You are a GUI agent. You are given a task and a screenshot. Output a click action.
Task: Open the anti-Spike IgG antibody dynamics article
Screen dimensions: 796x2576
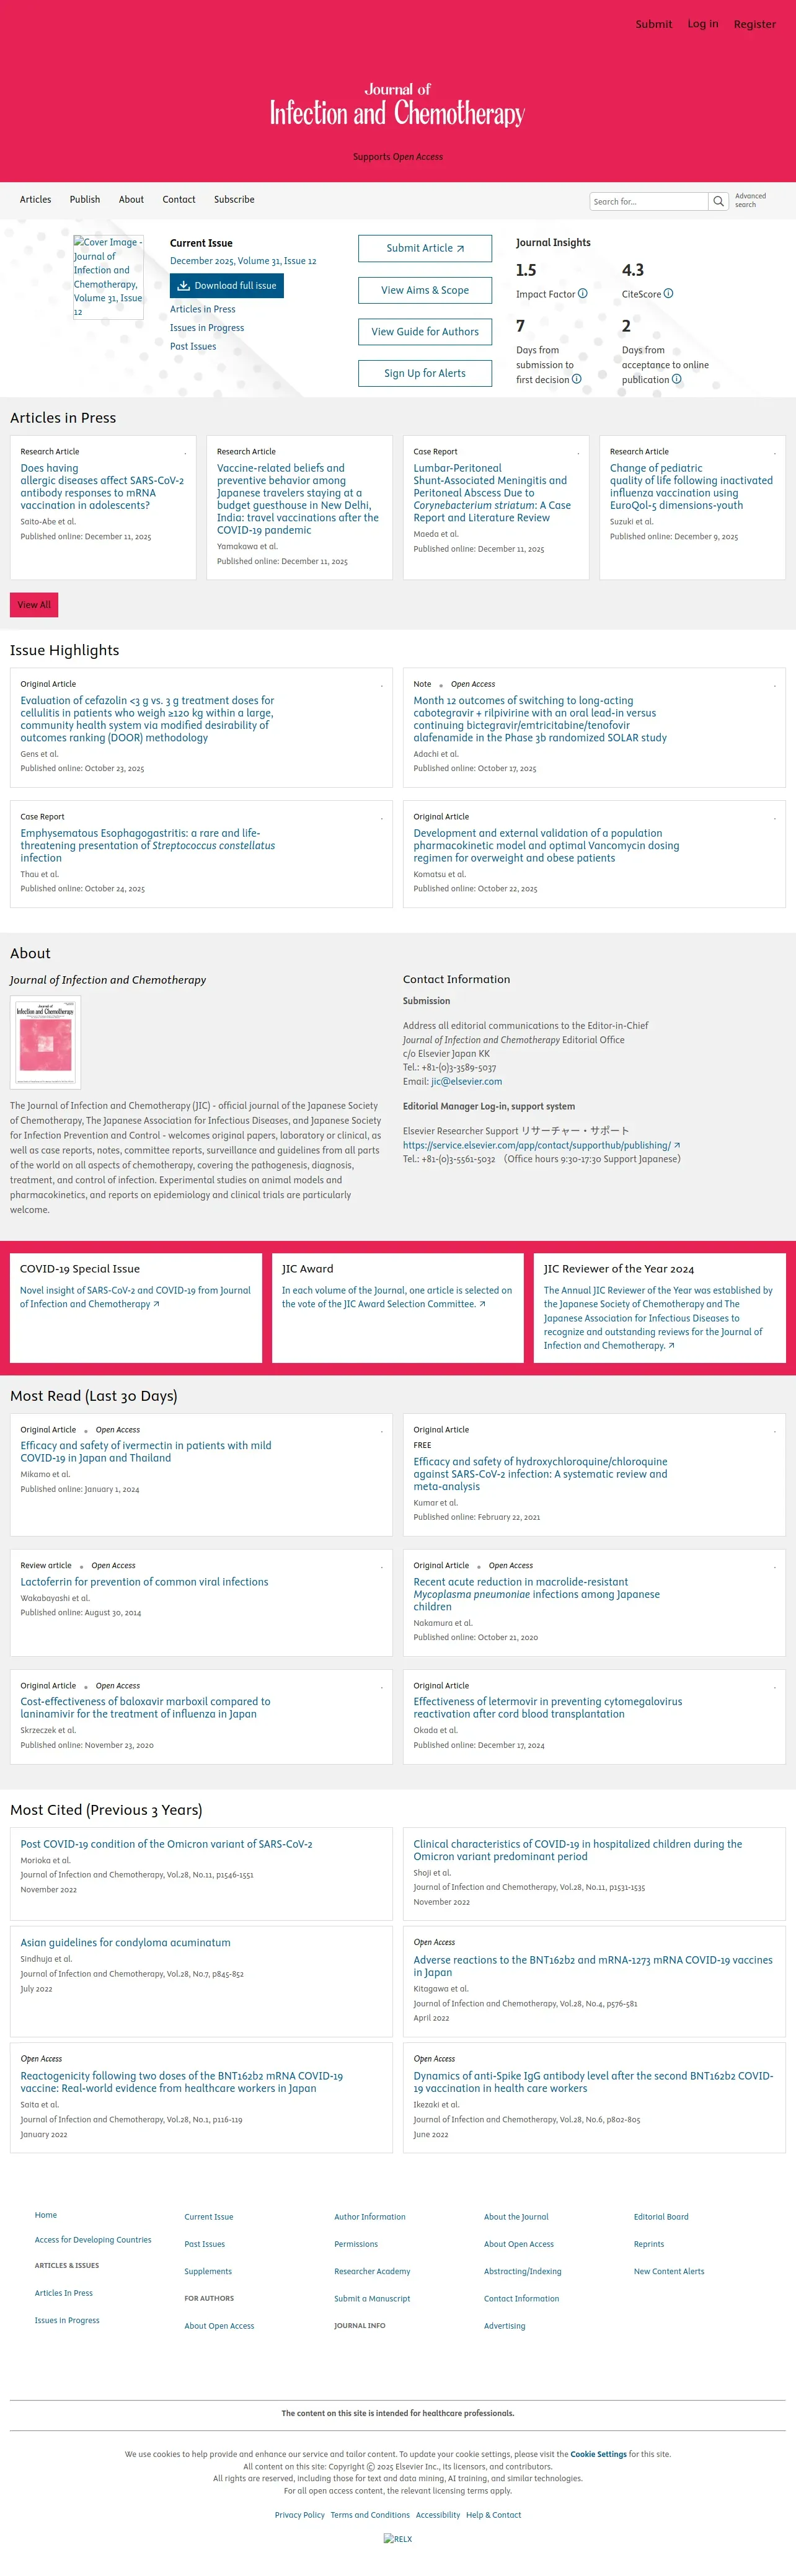(593, 2082)
